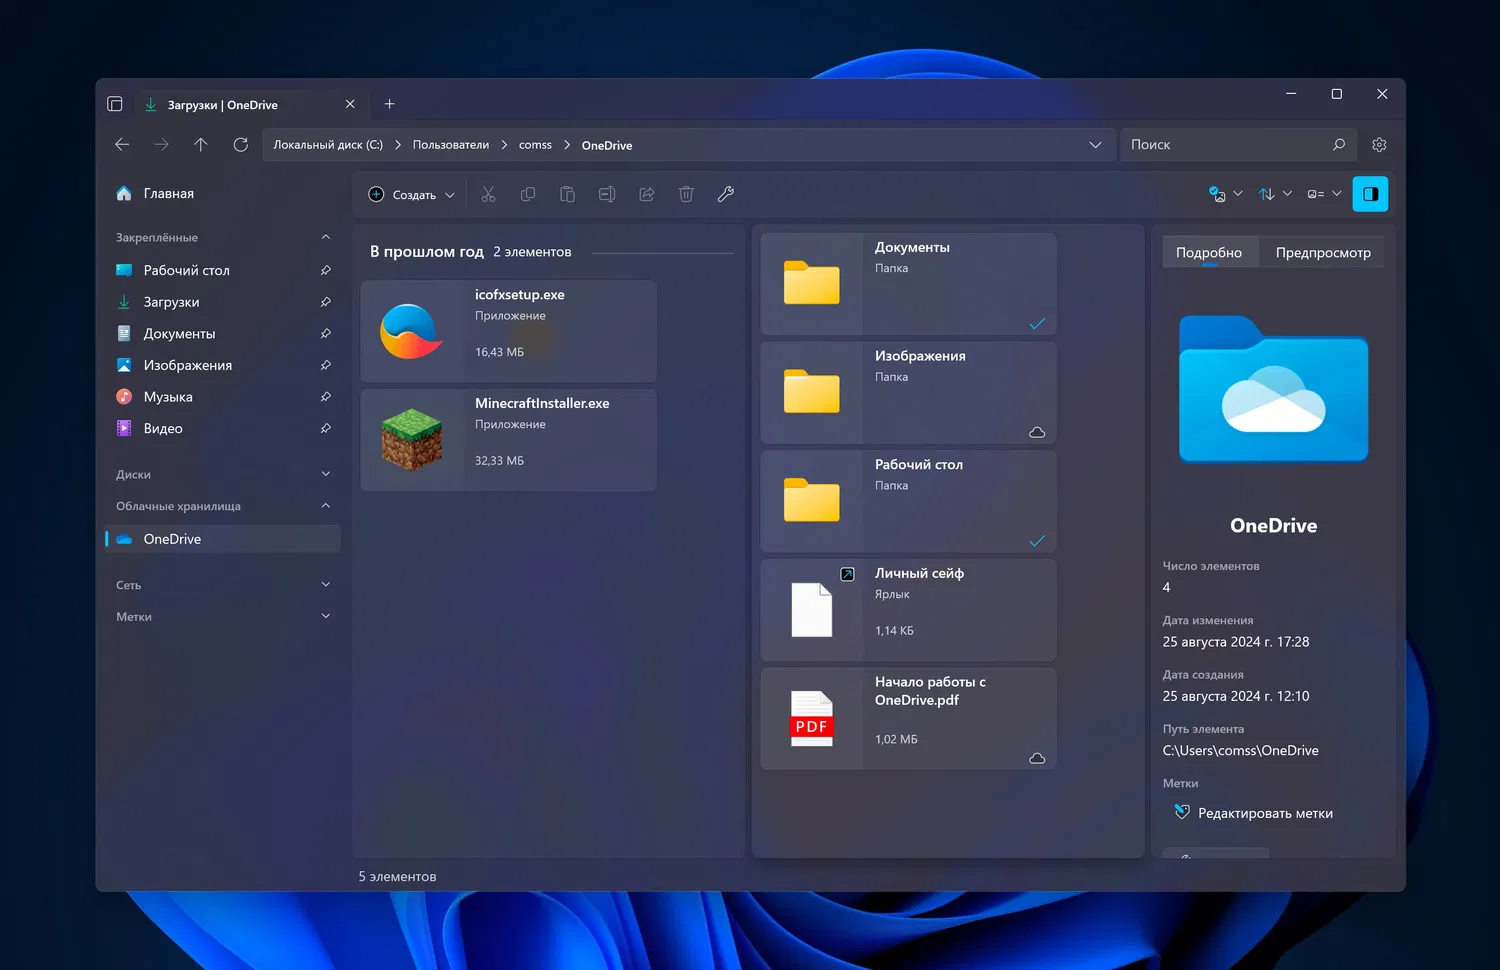Image resolution: width=1500 pixels, height=970 pixels.
Task: Unpin Документы using its sidebar pin icon
Action: click(325, 334)
